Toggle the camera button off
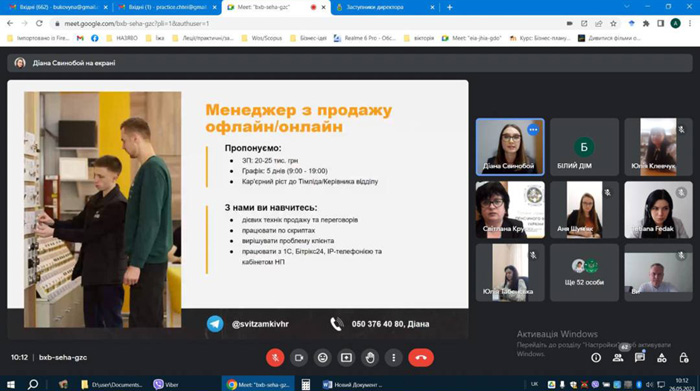Screen dimensions: 700x391 [x=299, y=358]
